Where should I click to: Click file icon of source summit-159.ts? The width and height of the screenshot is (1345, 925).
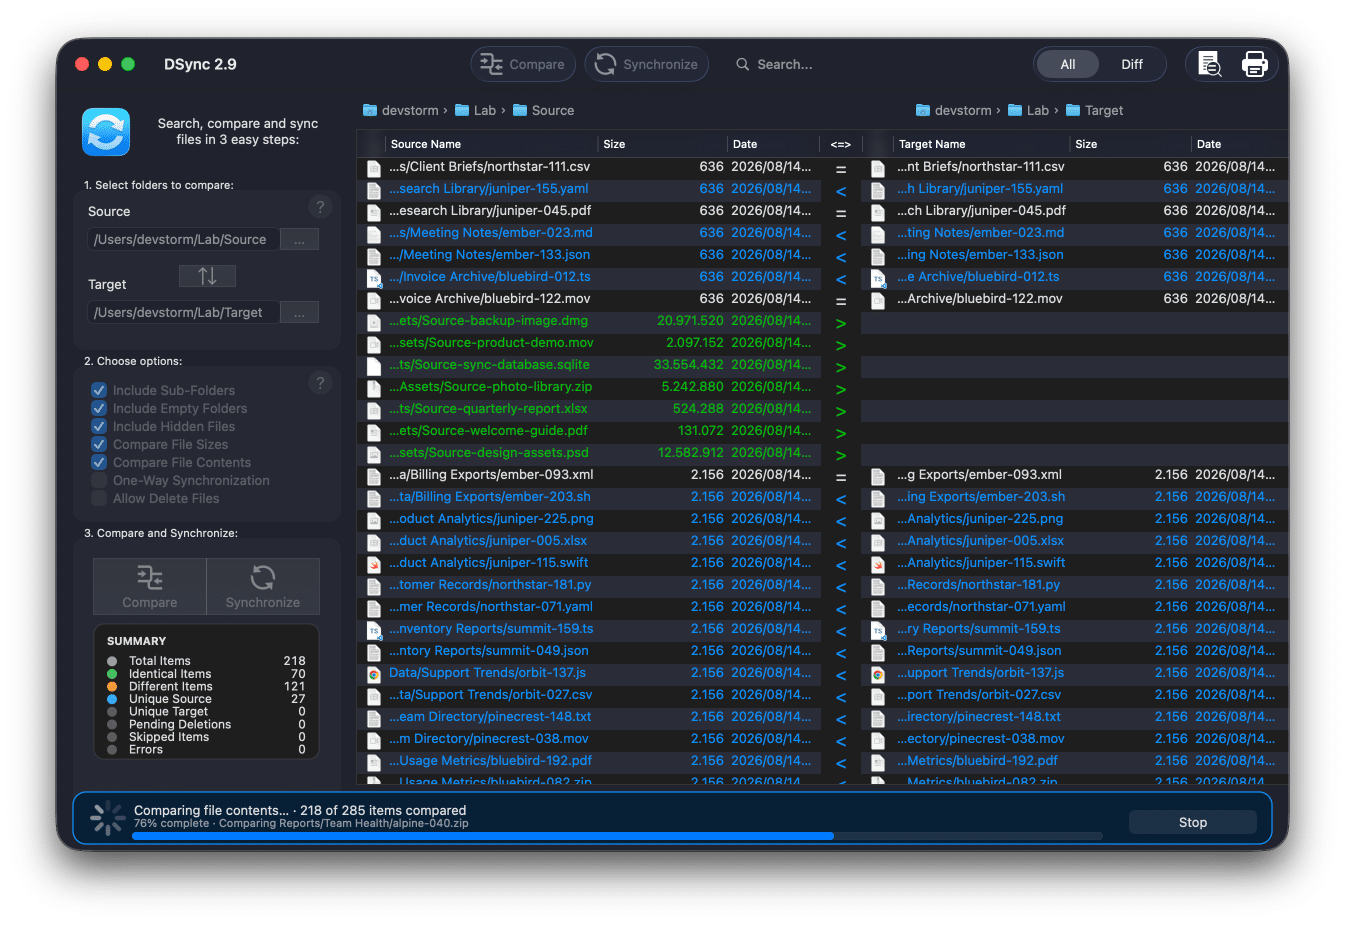[374, 629]
